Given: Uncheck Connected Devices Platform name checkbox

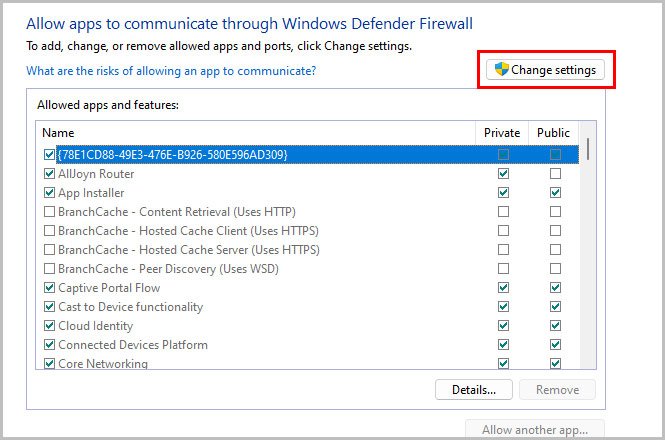Looking at the screenshot, I should click(x=49, y=345).
